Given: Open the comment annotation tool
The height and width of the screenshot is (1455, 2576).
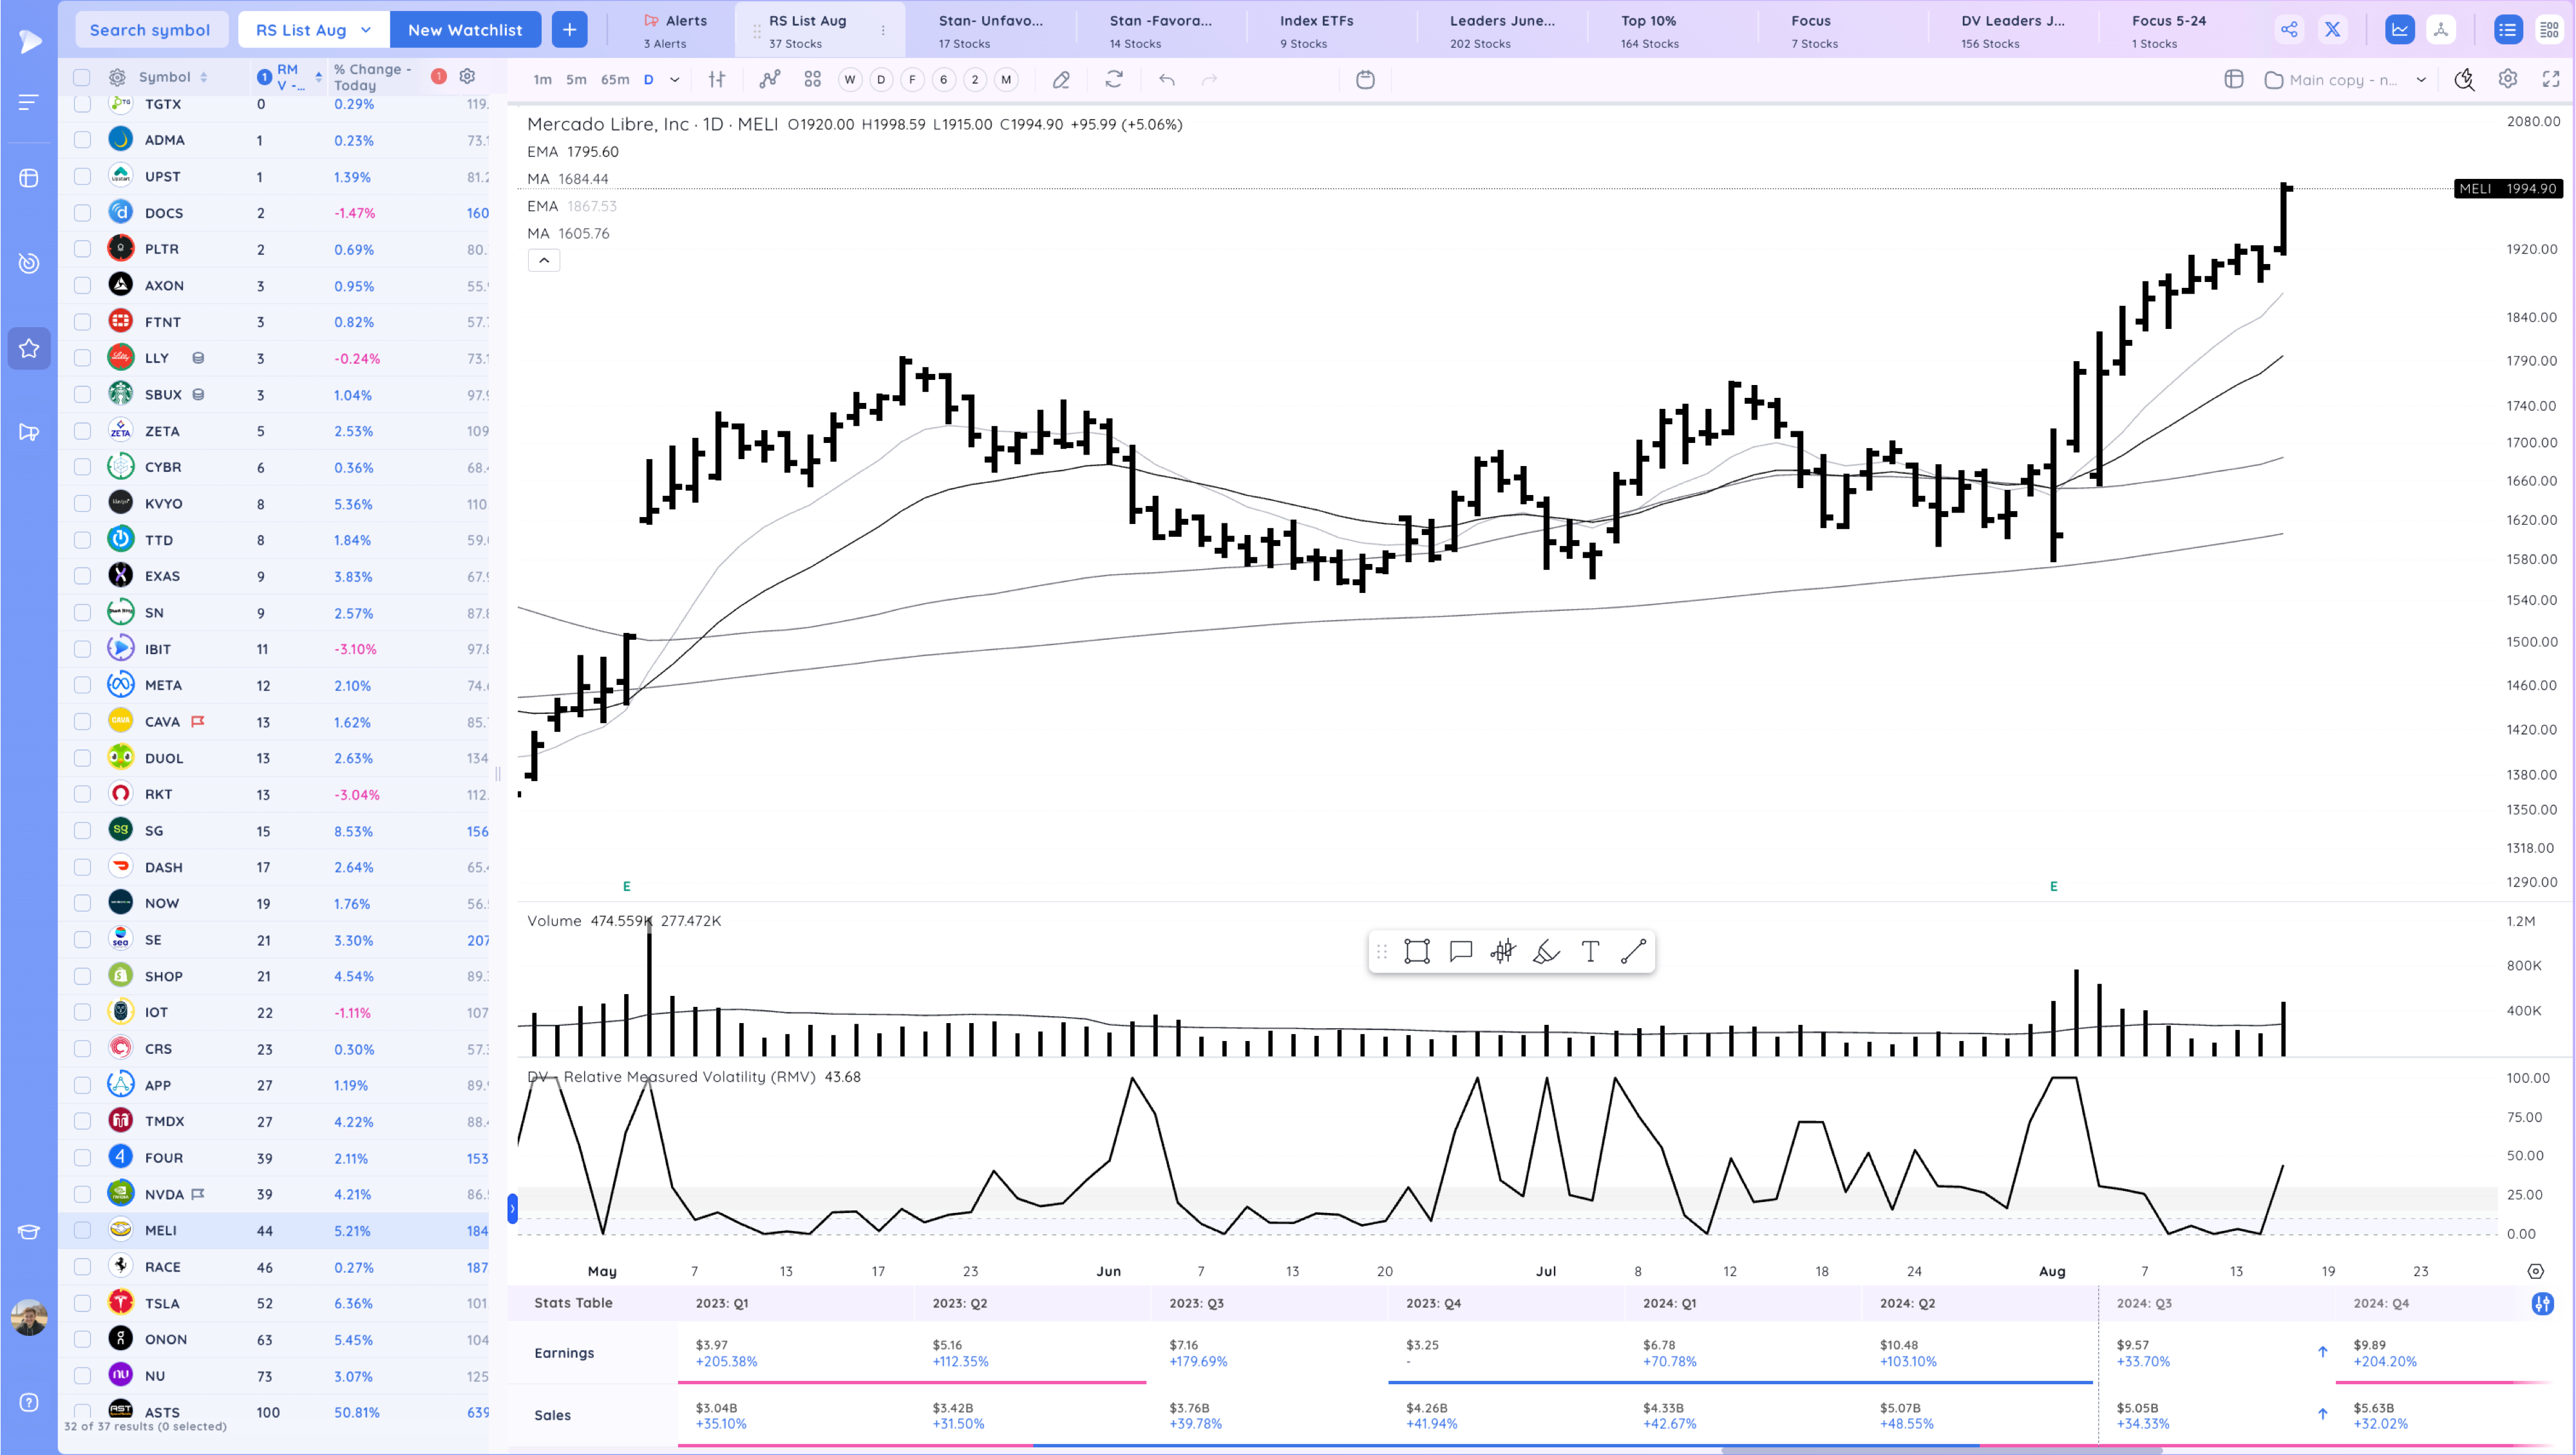Looking at the screenshot, I should click(1460, 951).
